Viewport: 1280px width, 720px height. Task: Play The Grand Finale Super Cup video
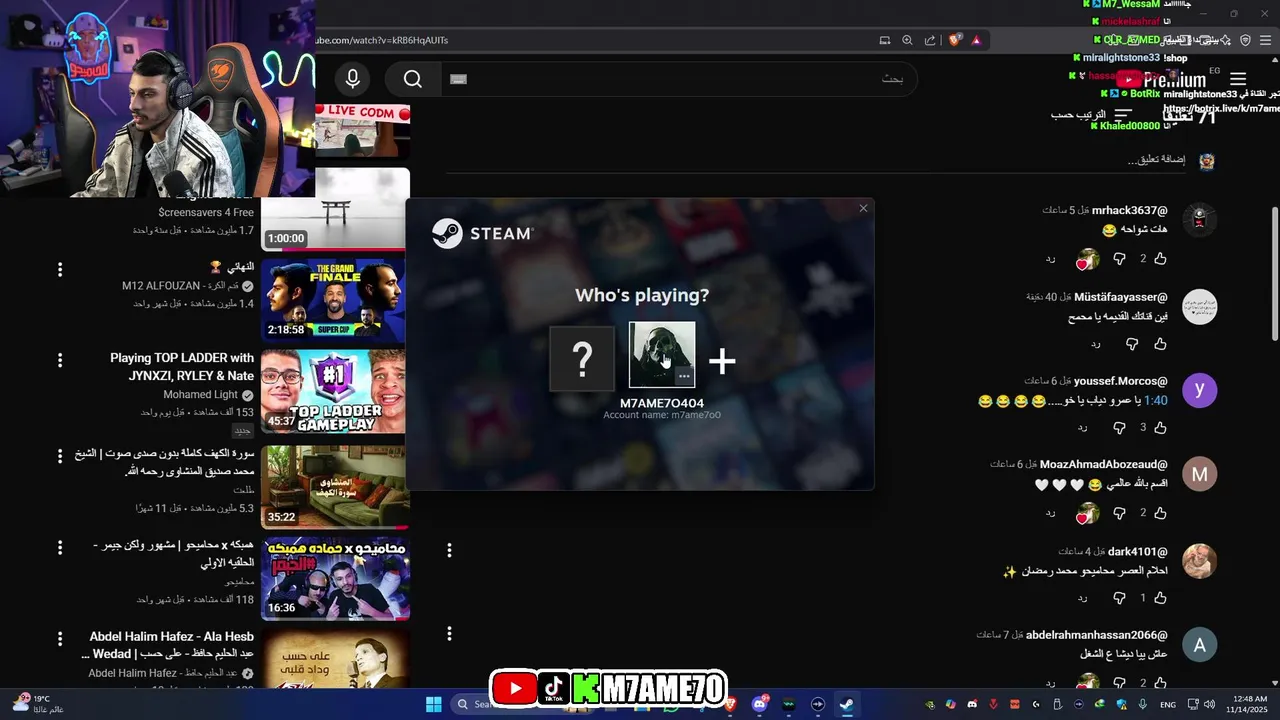click(x=335, y=301)
